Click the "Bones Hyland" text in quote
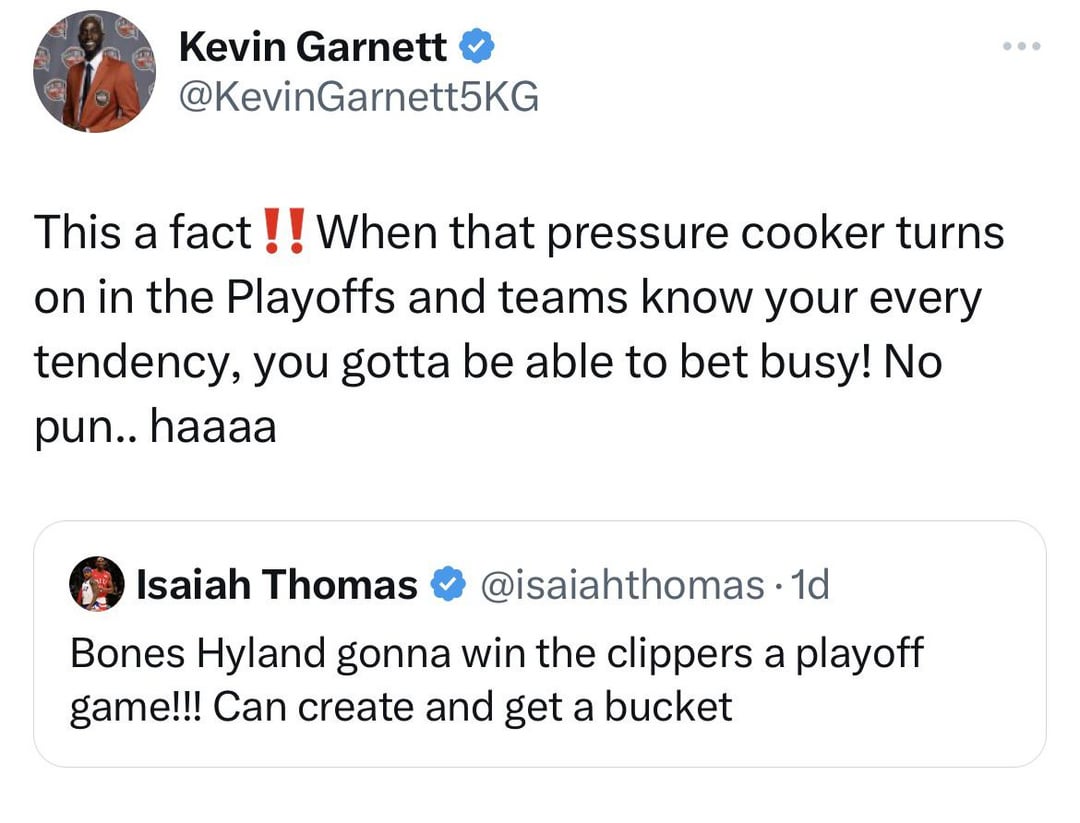The image size is (1080, 823). click(x=198, y=653)
